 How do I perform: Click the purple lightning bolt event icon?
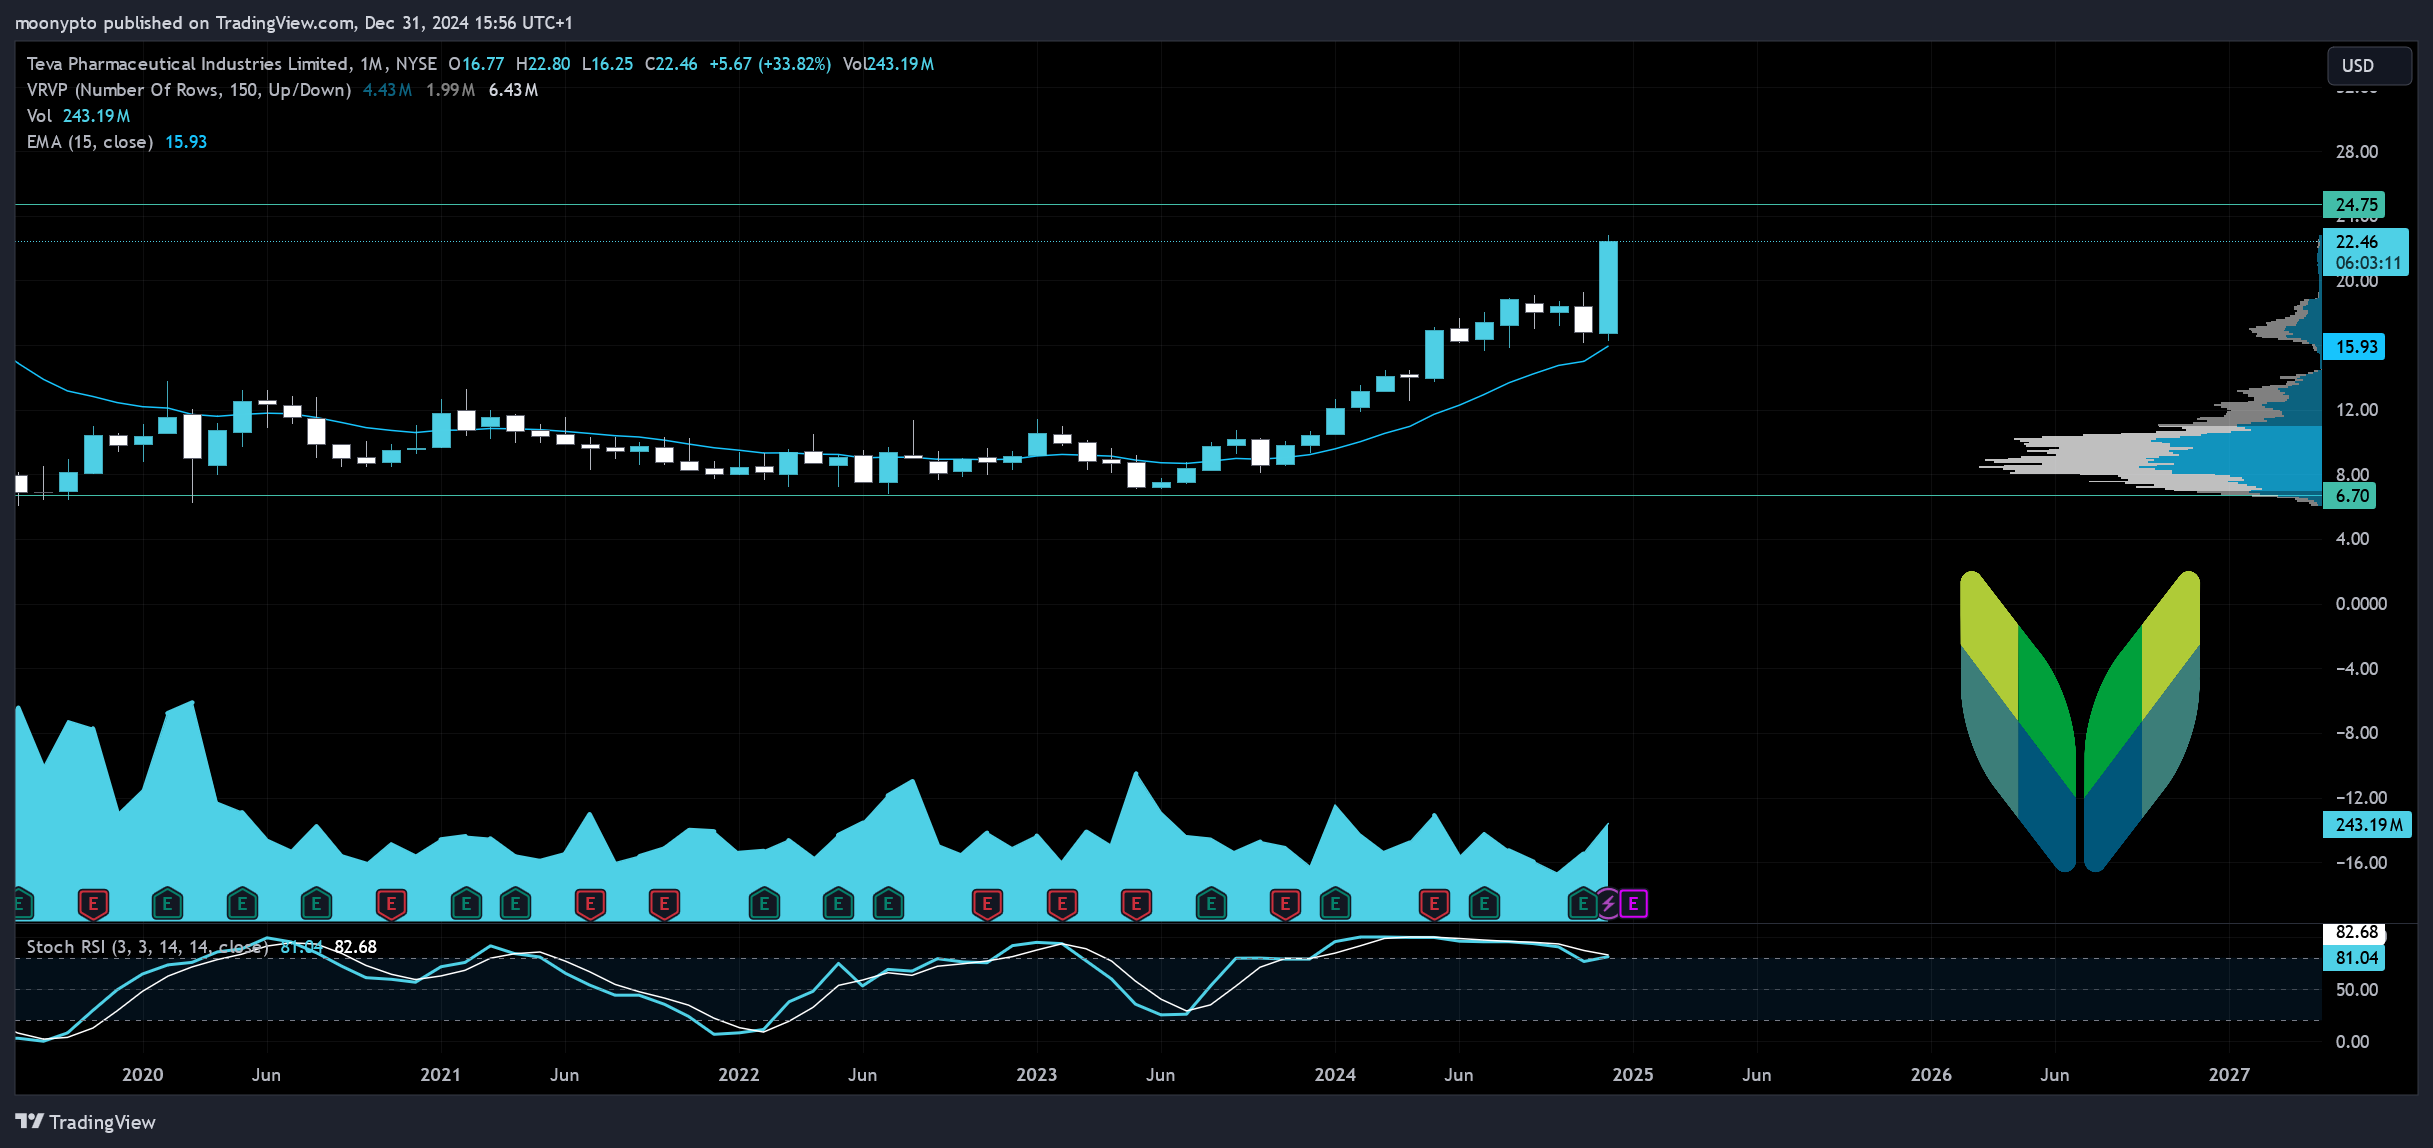[x=1608, y=904]
